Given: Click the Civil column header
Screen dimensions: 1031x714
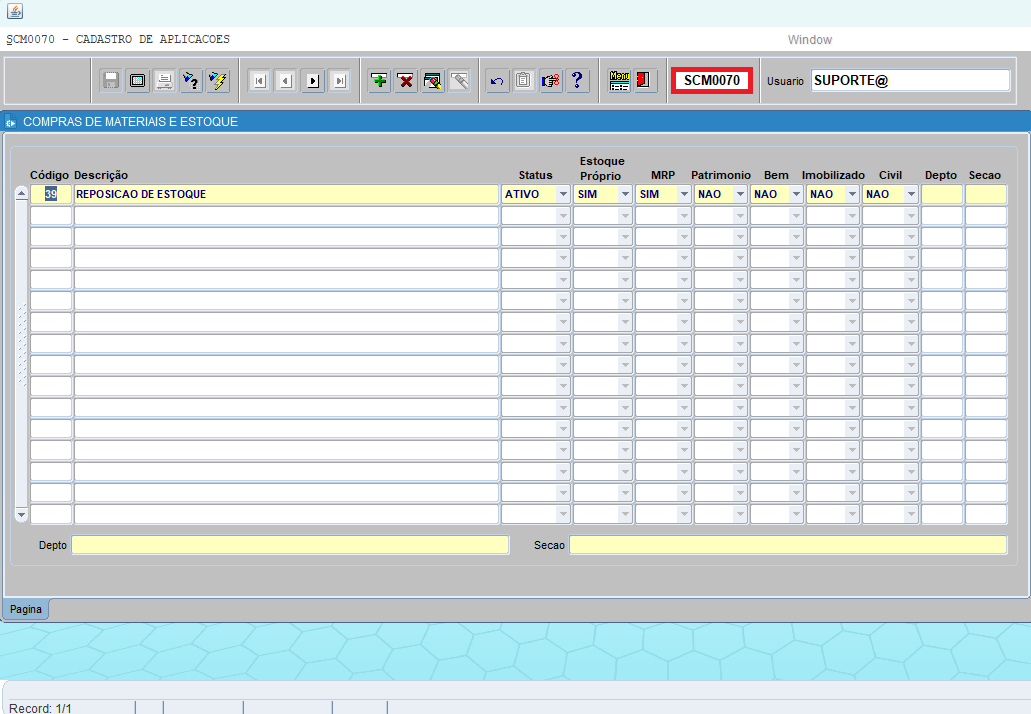Looking at the screenshot, I should point(890,176).
